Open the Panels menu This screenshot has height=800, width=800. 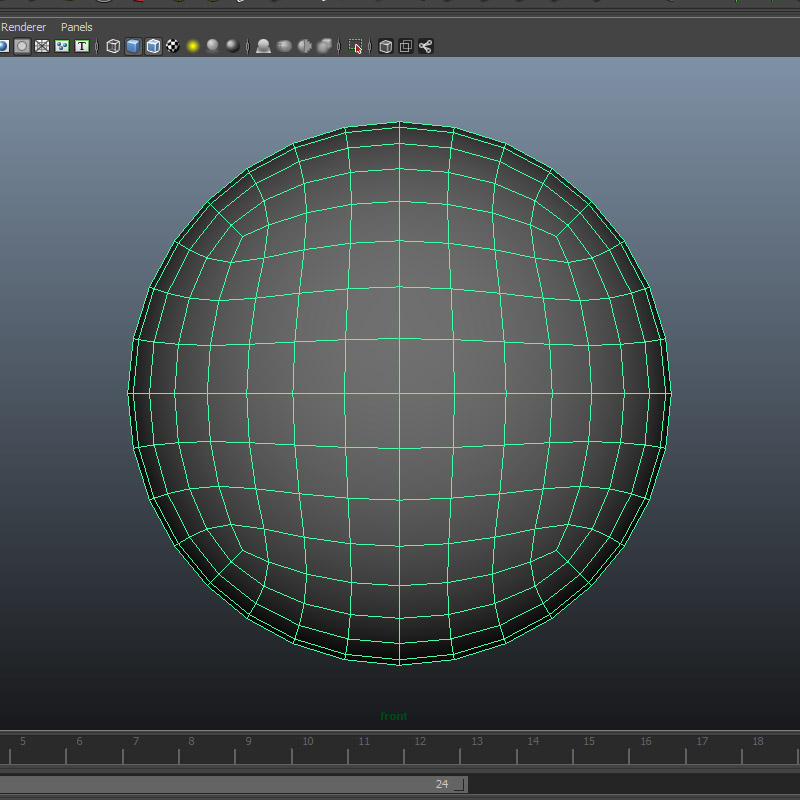tap(77, 27)
